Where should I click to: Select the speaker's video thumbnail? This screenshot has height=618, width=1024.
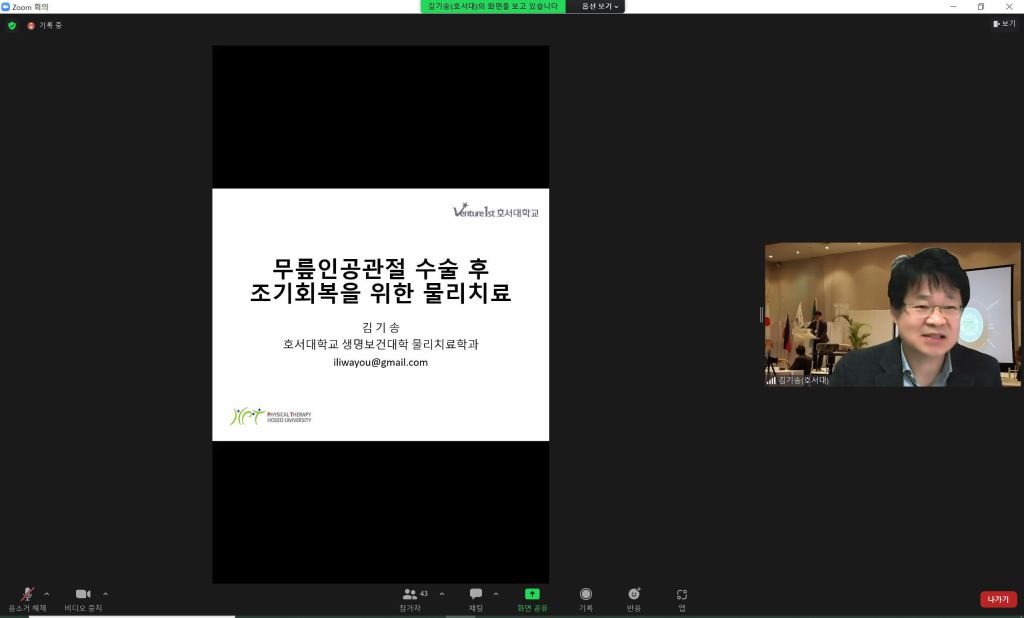point(892,314)
